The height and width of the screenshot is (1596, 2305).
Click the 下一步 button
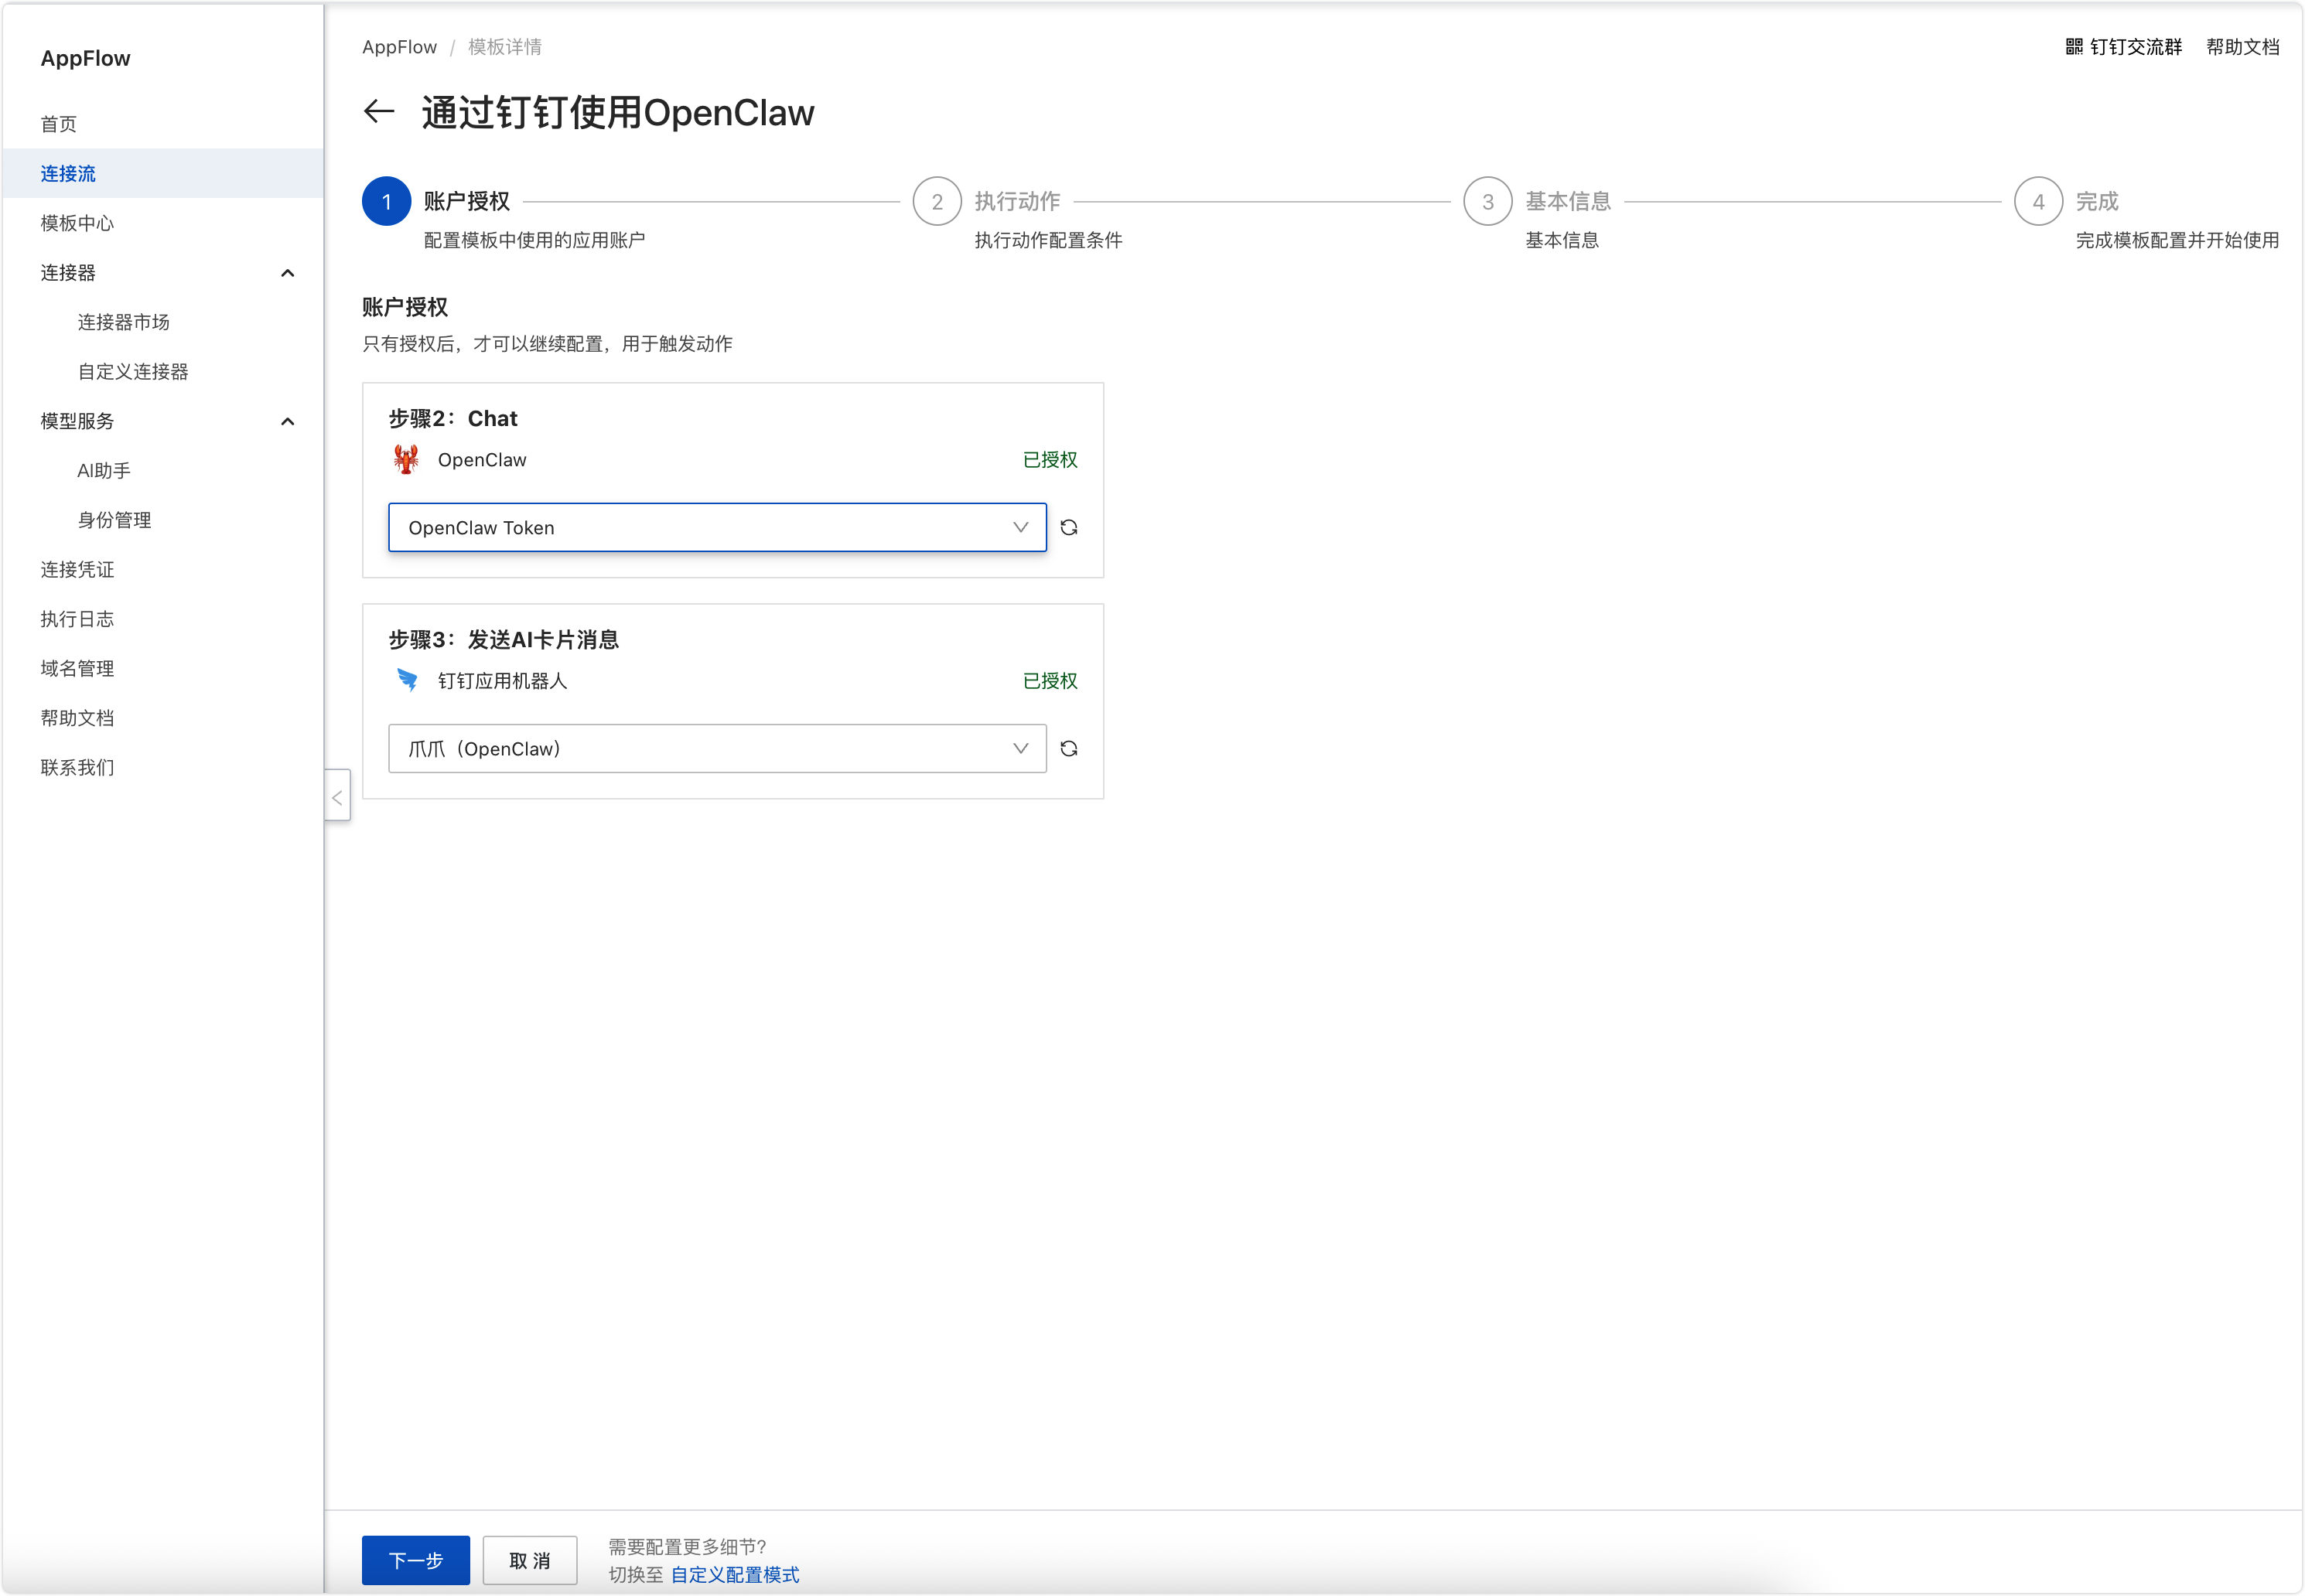point(416,1561)
